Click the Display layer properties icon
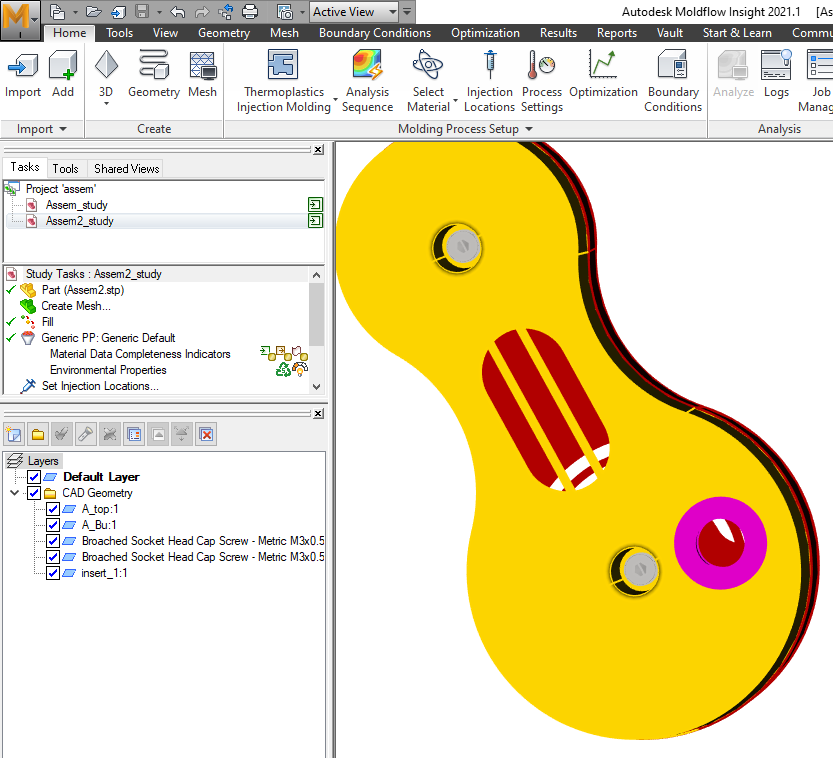Viewport: 833px width, 758px height. click(134, 435)
